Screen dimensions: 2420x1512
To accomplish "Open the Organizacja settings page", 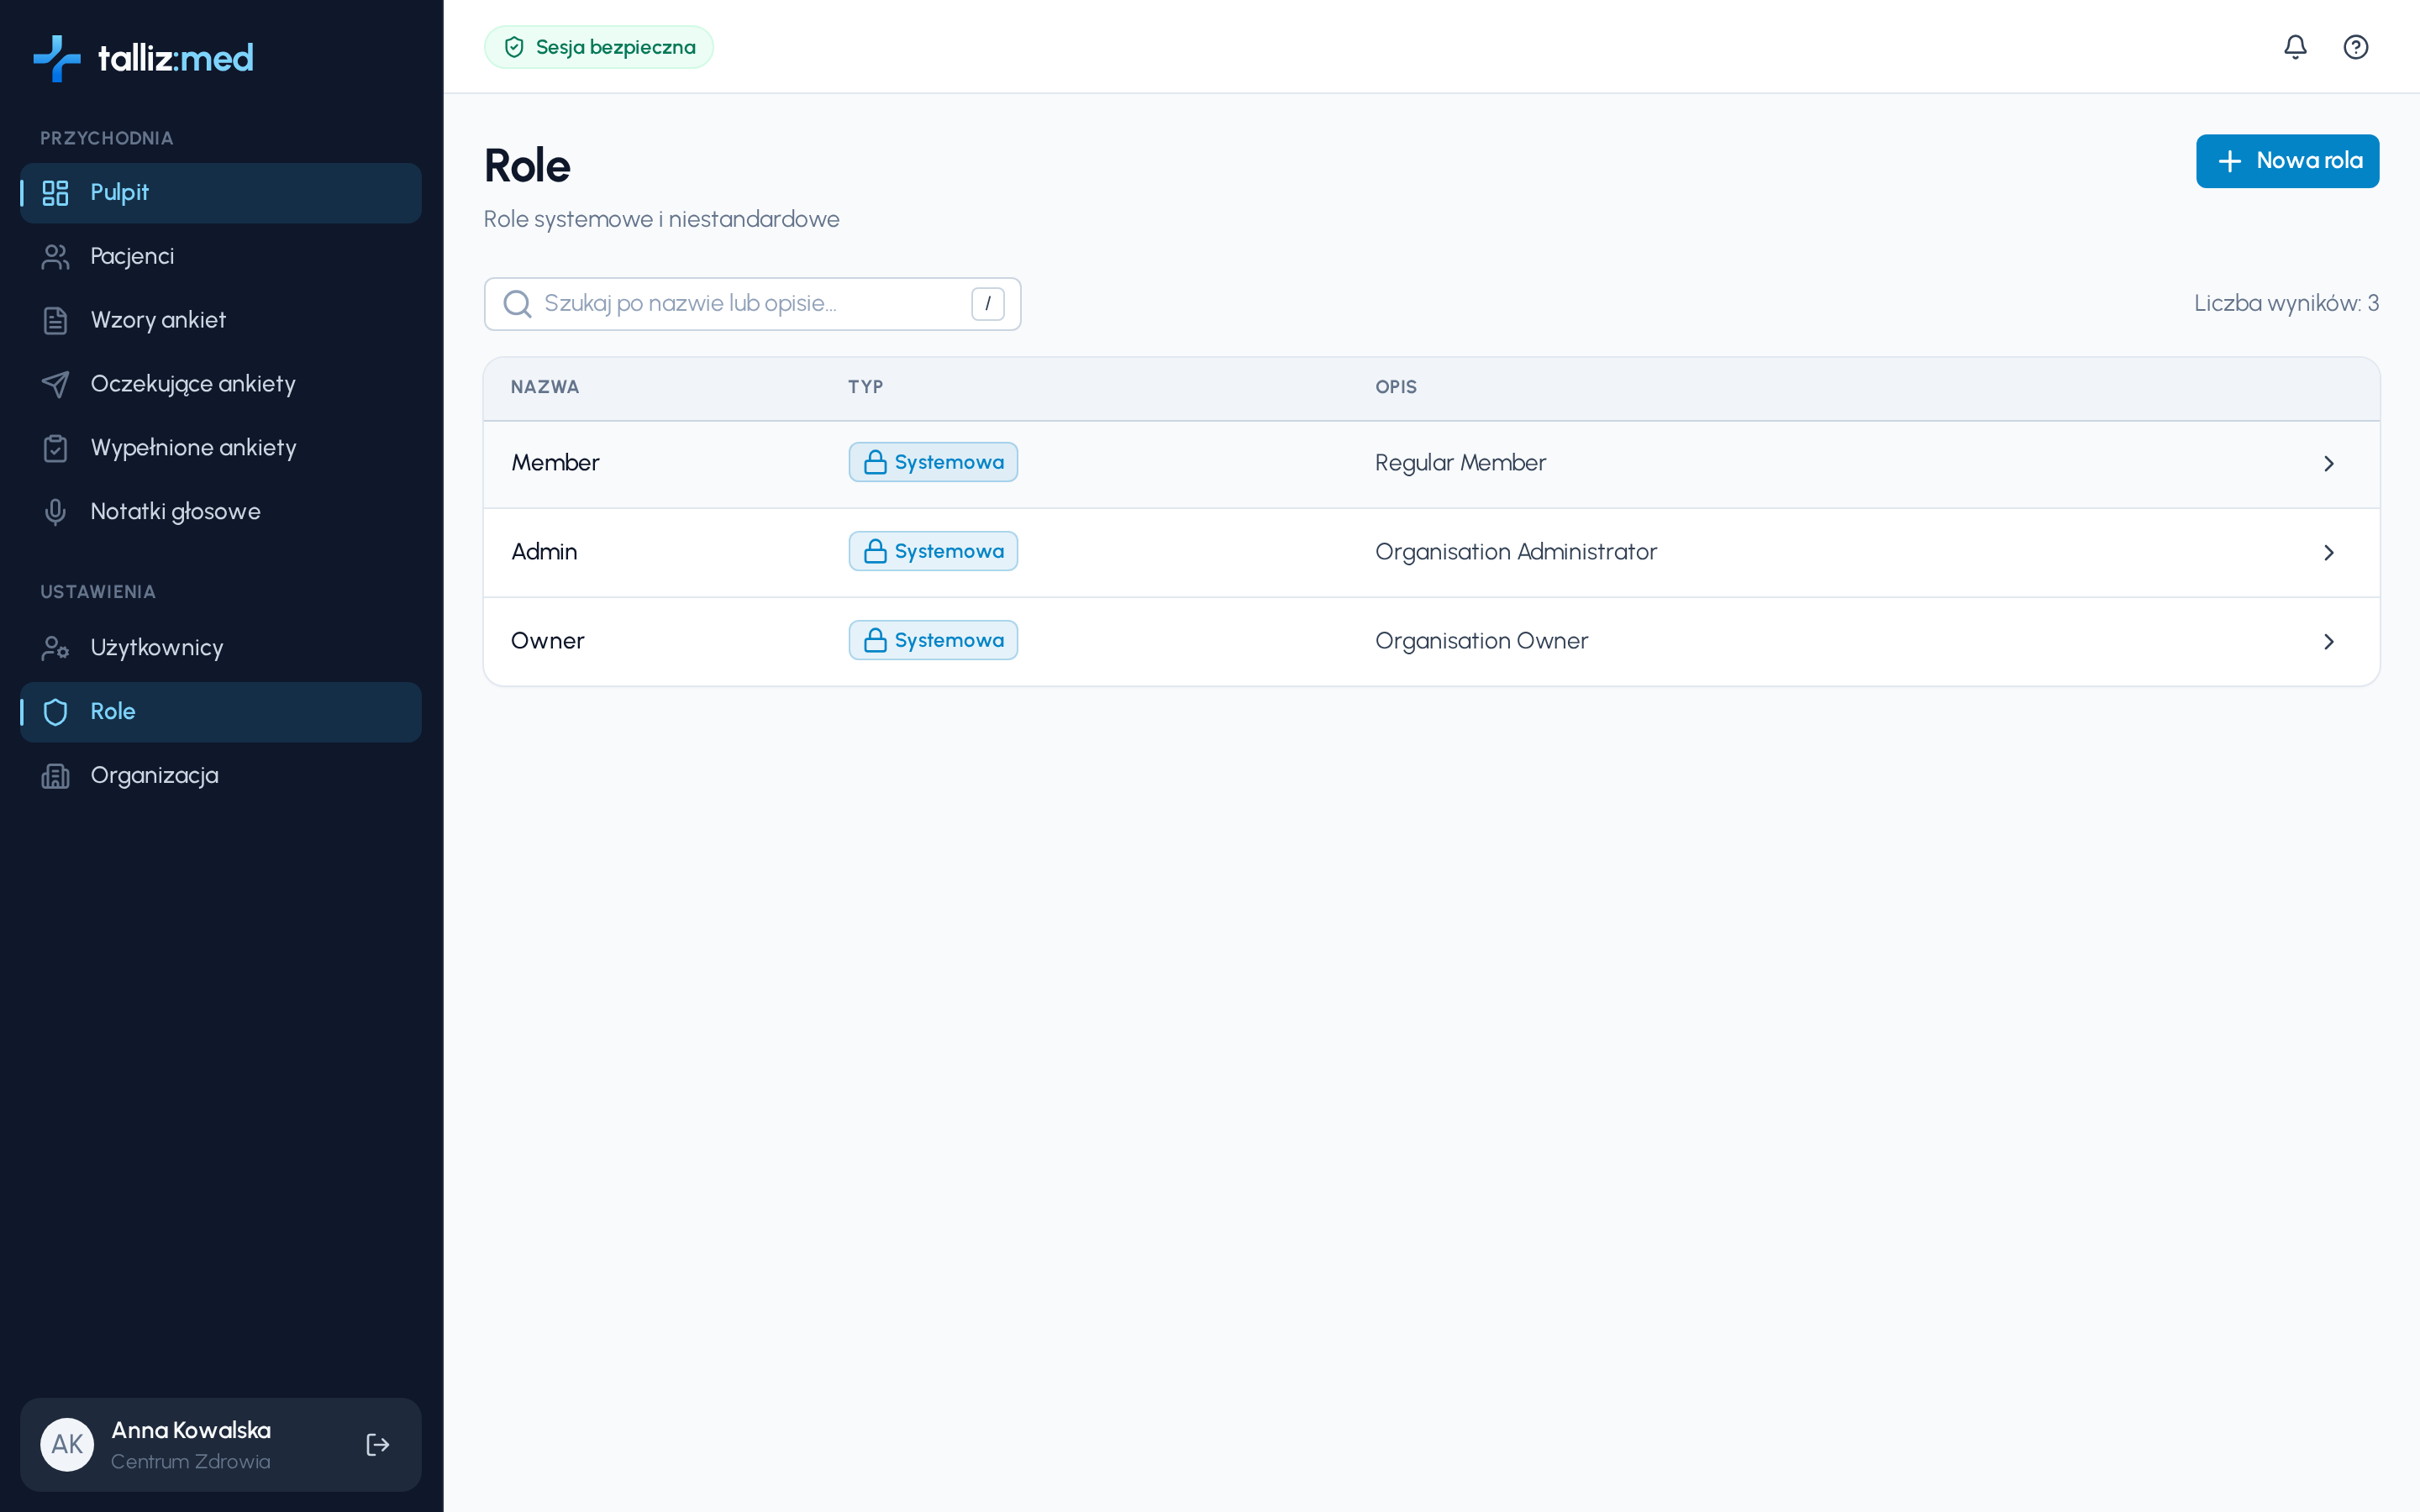I will coord(220,776).
